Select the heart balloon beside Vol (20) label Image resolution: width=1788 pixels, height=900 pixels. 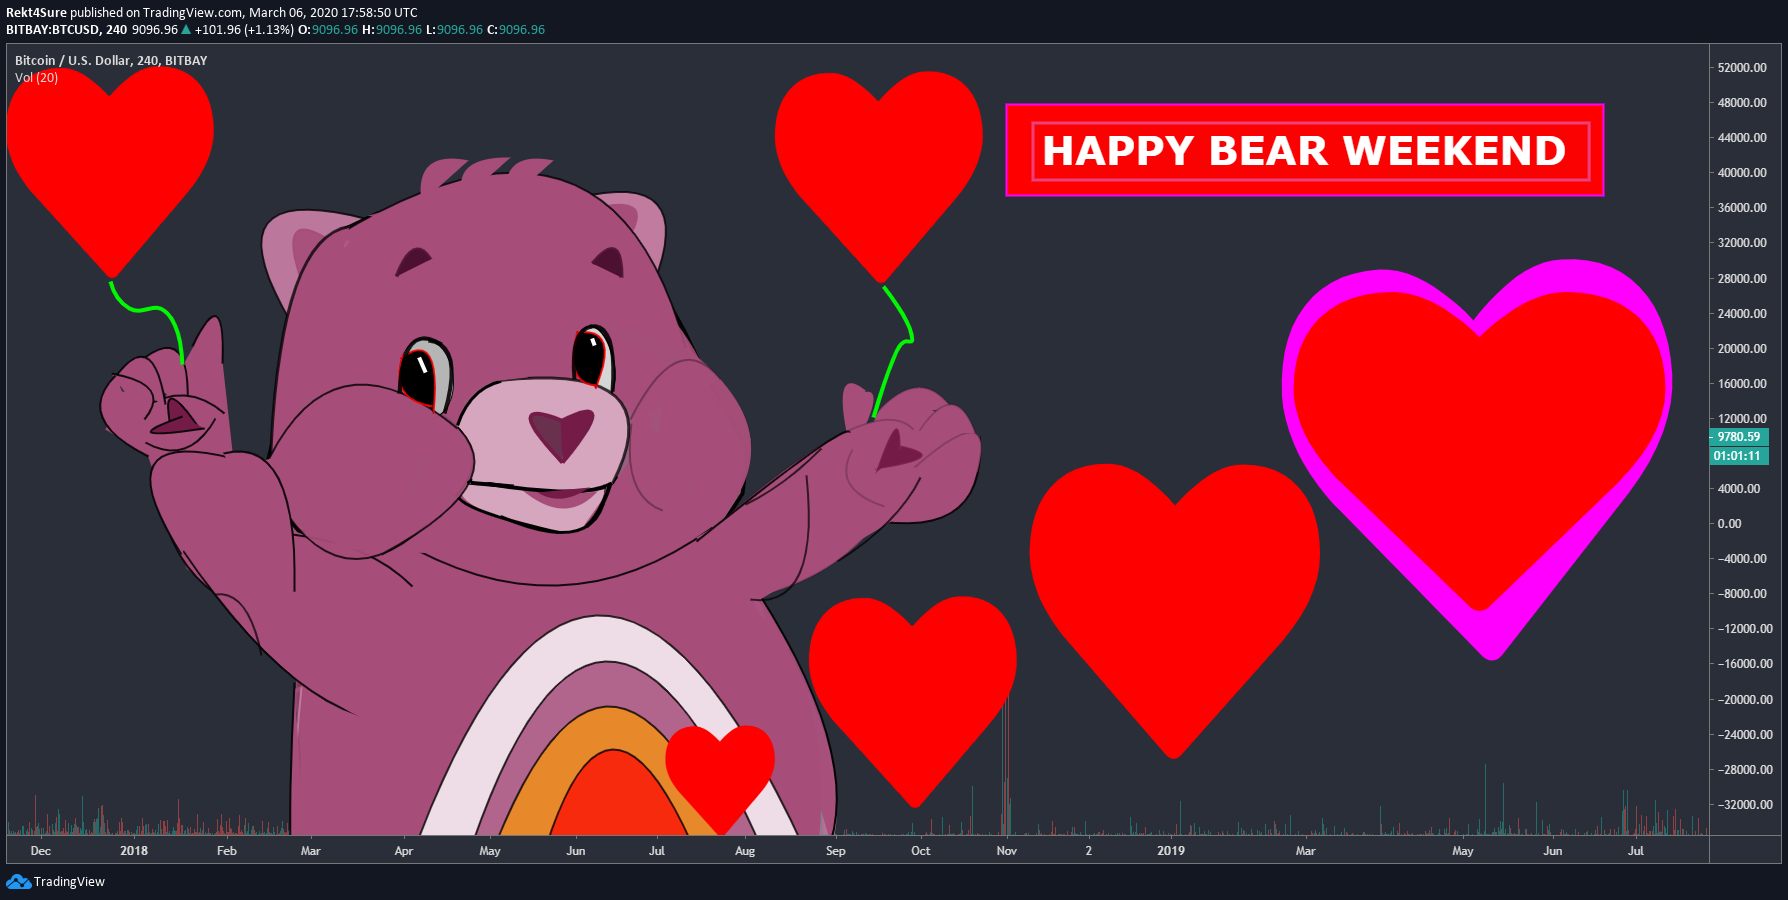click(110, 172)
